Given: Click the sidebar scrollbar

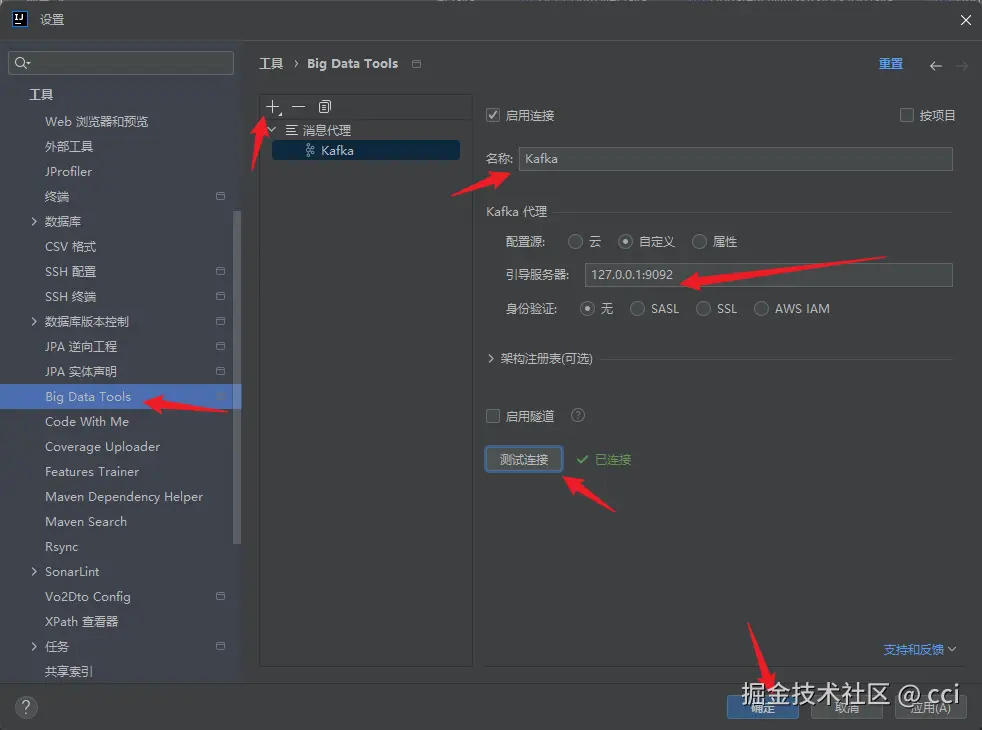Looking at the screenshot, I should click(x=237, y=378).
